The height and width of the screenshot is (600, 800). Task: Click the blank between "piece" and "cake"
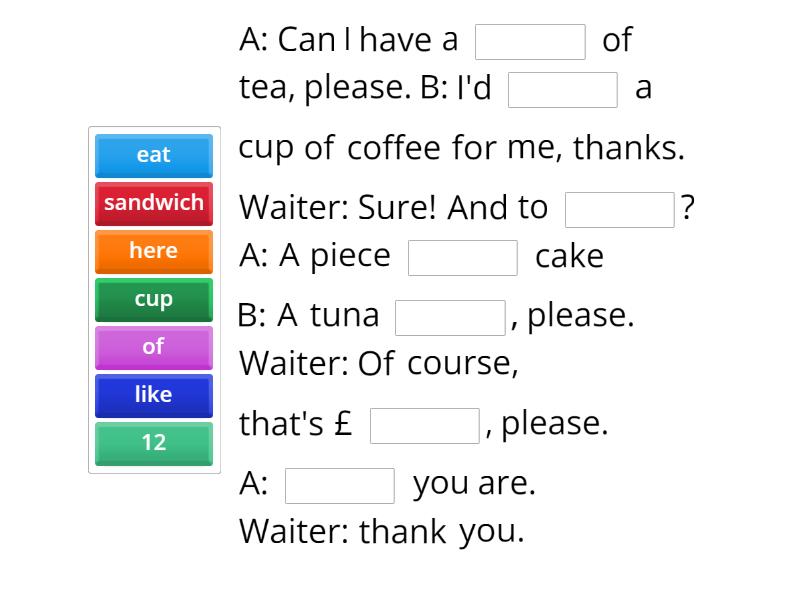(462, 257)
